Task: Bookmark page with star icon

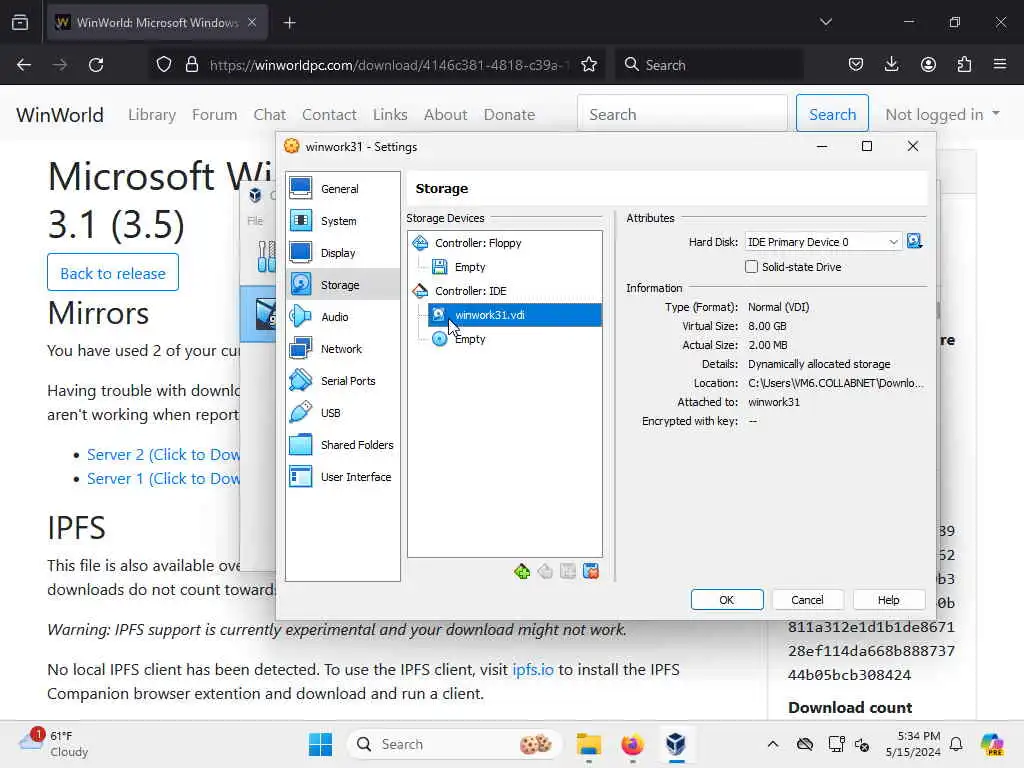Action: pyautogui.click(x=589, y=65)
